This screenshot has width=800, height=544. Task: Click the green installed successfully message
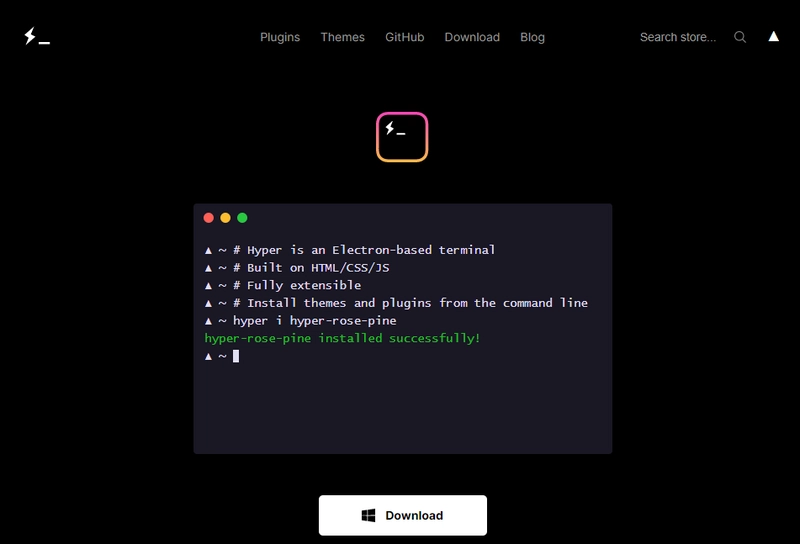pos(342,338)
